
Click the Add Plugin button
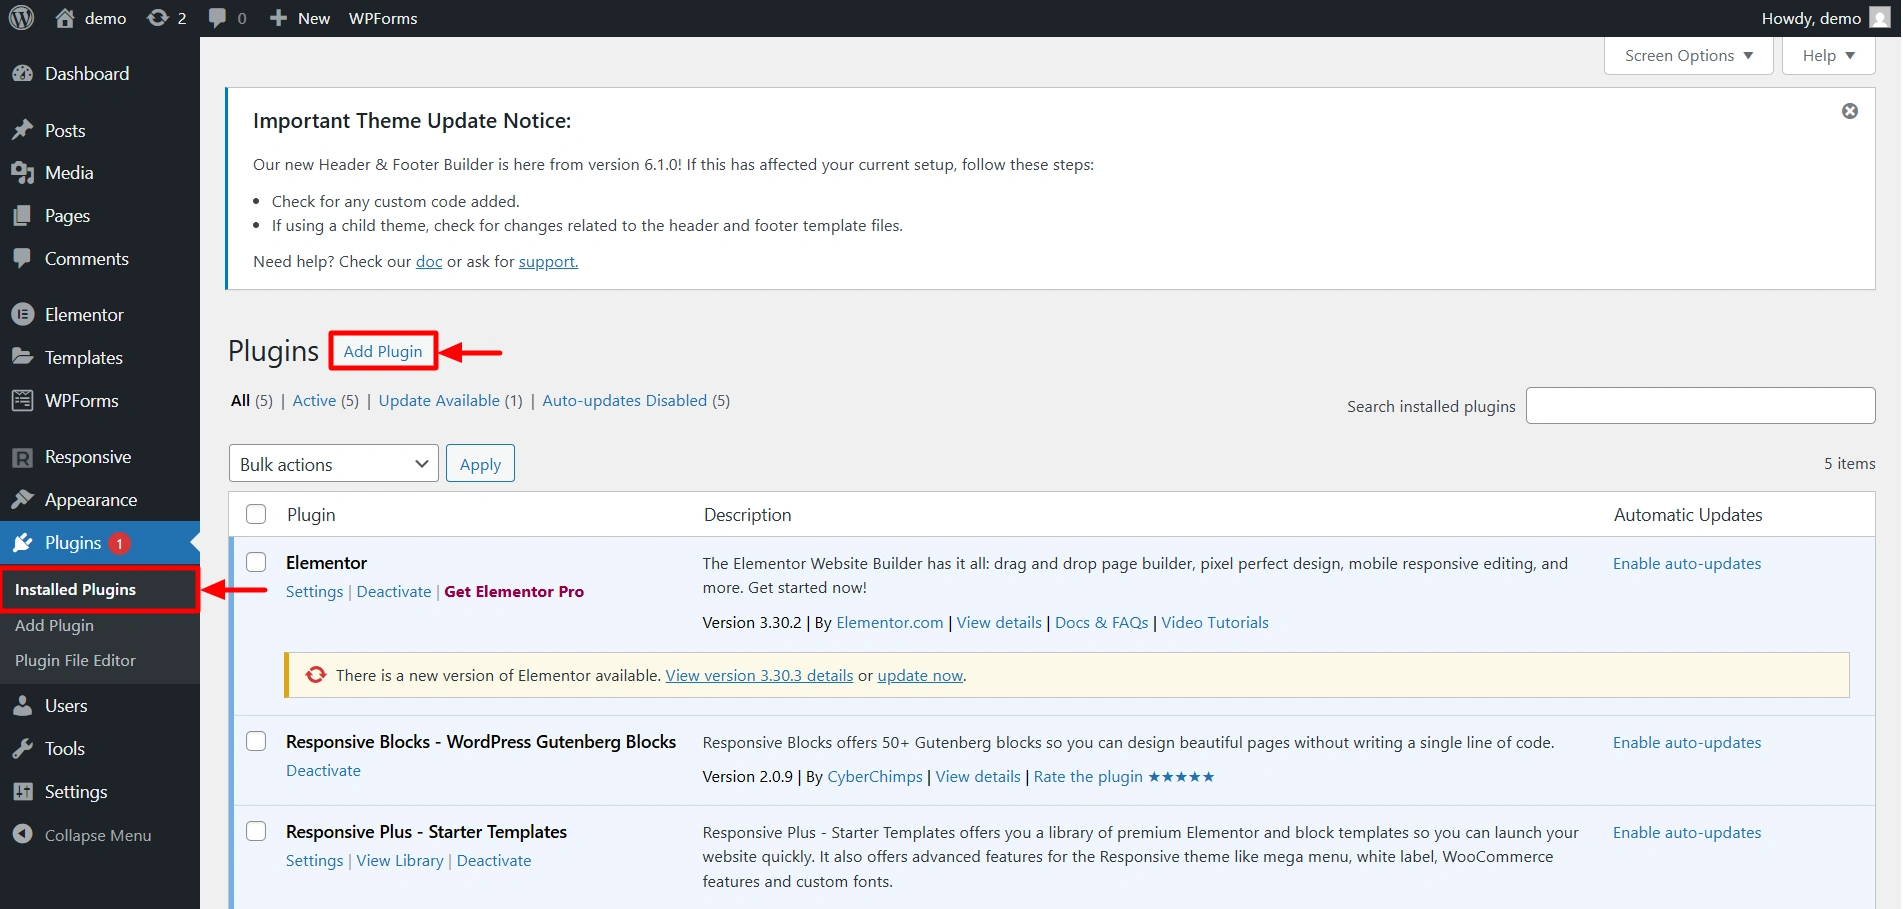coord(383,351)
